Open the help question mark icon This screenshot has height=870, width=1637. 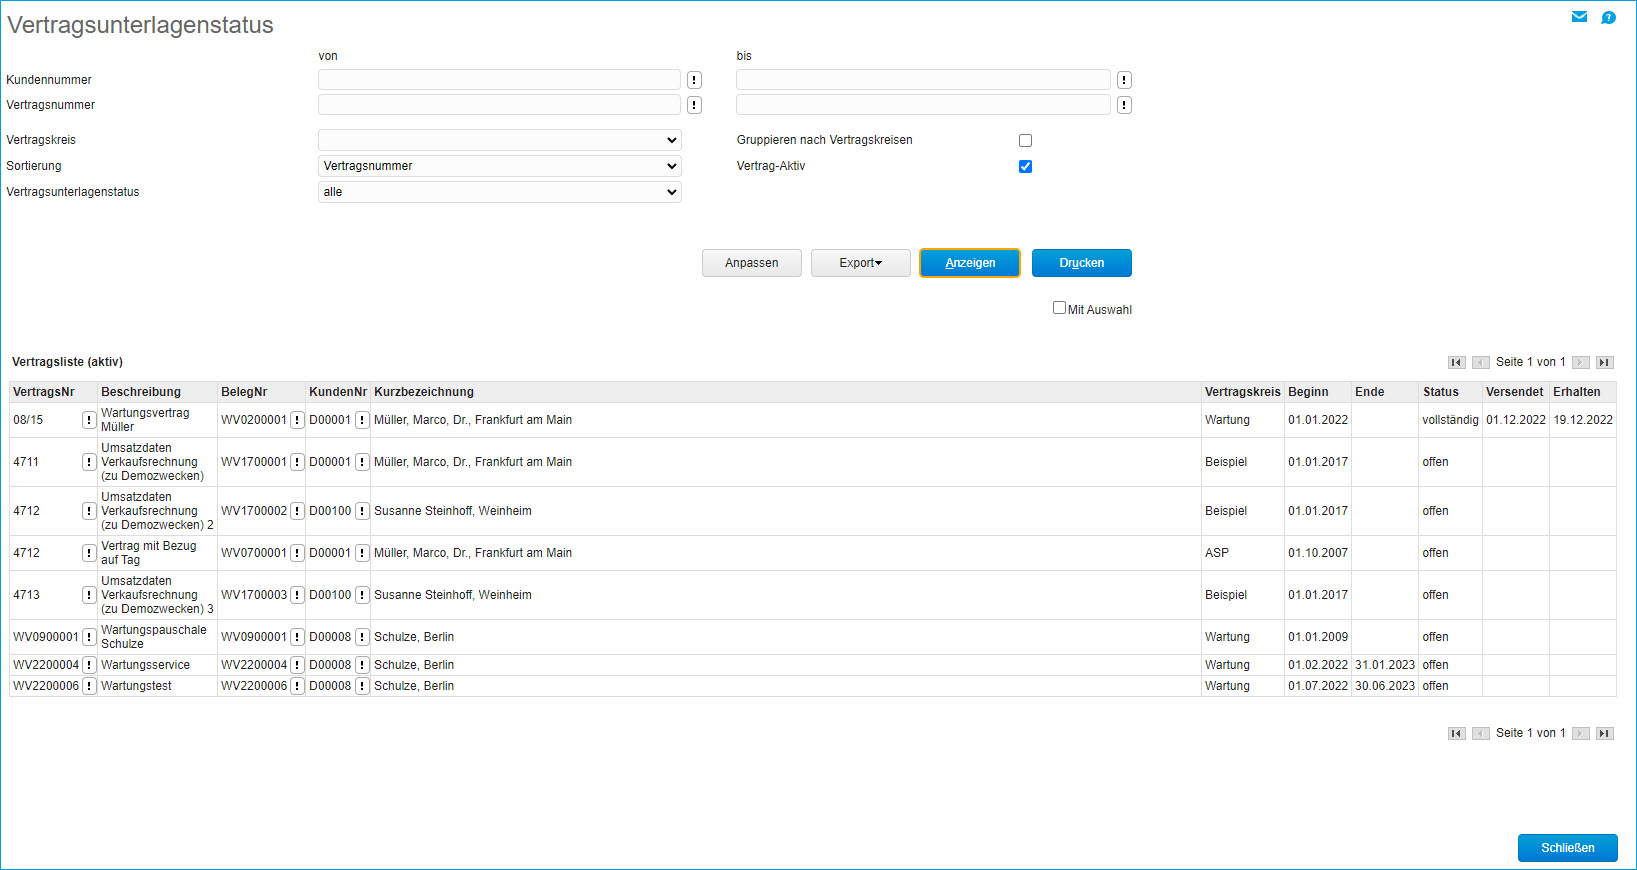click(x=1608, y=17)
